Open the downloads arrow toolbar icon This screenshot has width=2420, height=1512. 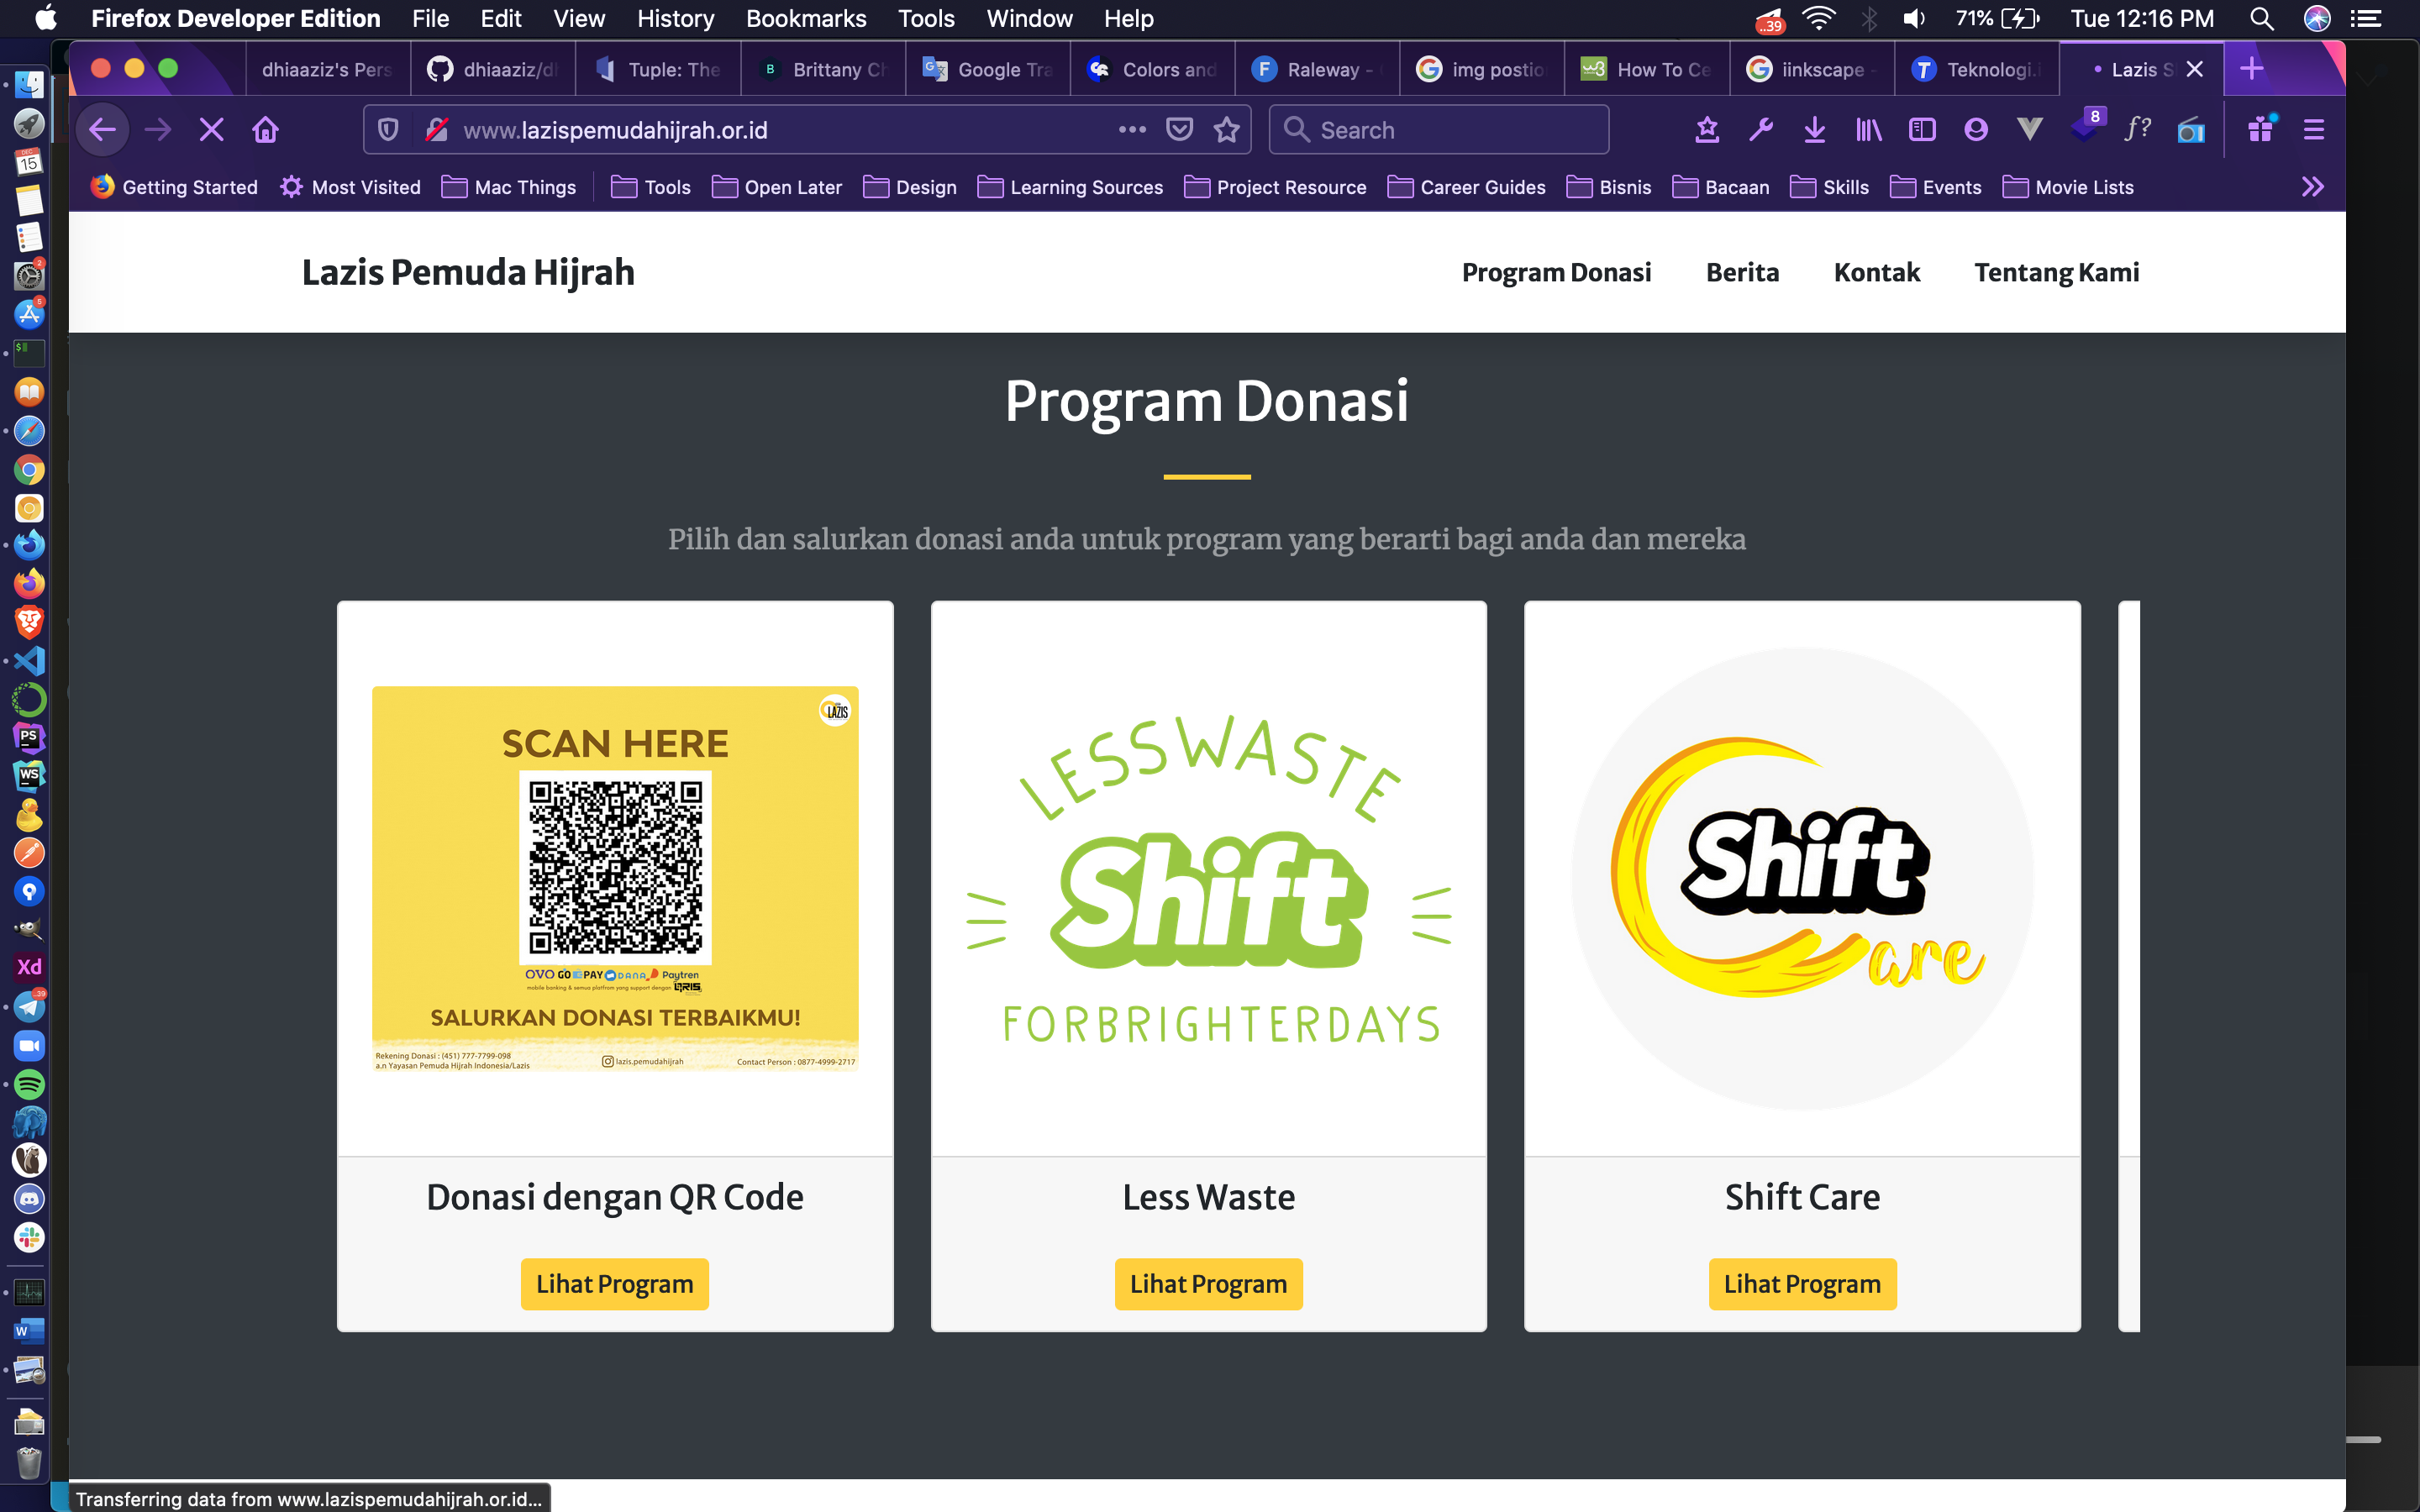point(1815,130)
